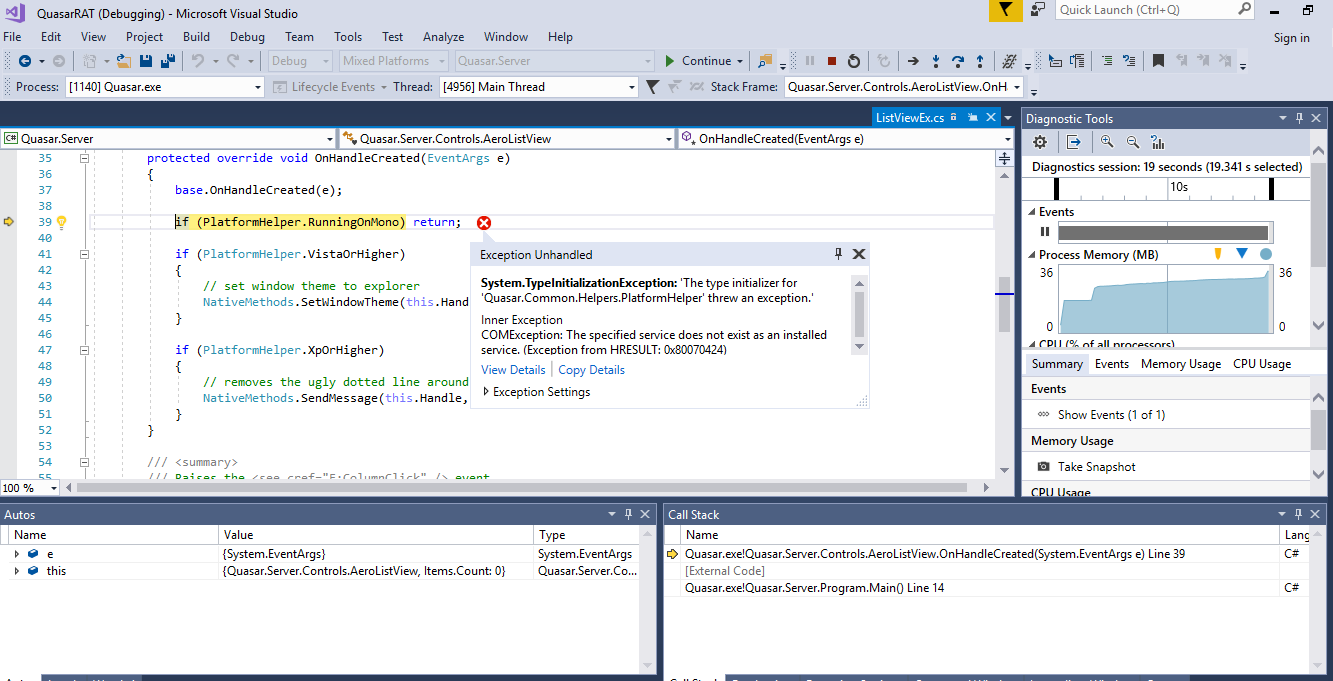
Task: Open Quasar.Server project scope dropdown
Action: pyautogui.click(x=330, y=139)
